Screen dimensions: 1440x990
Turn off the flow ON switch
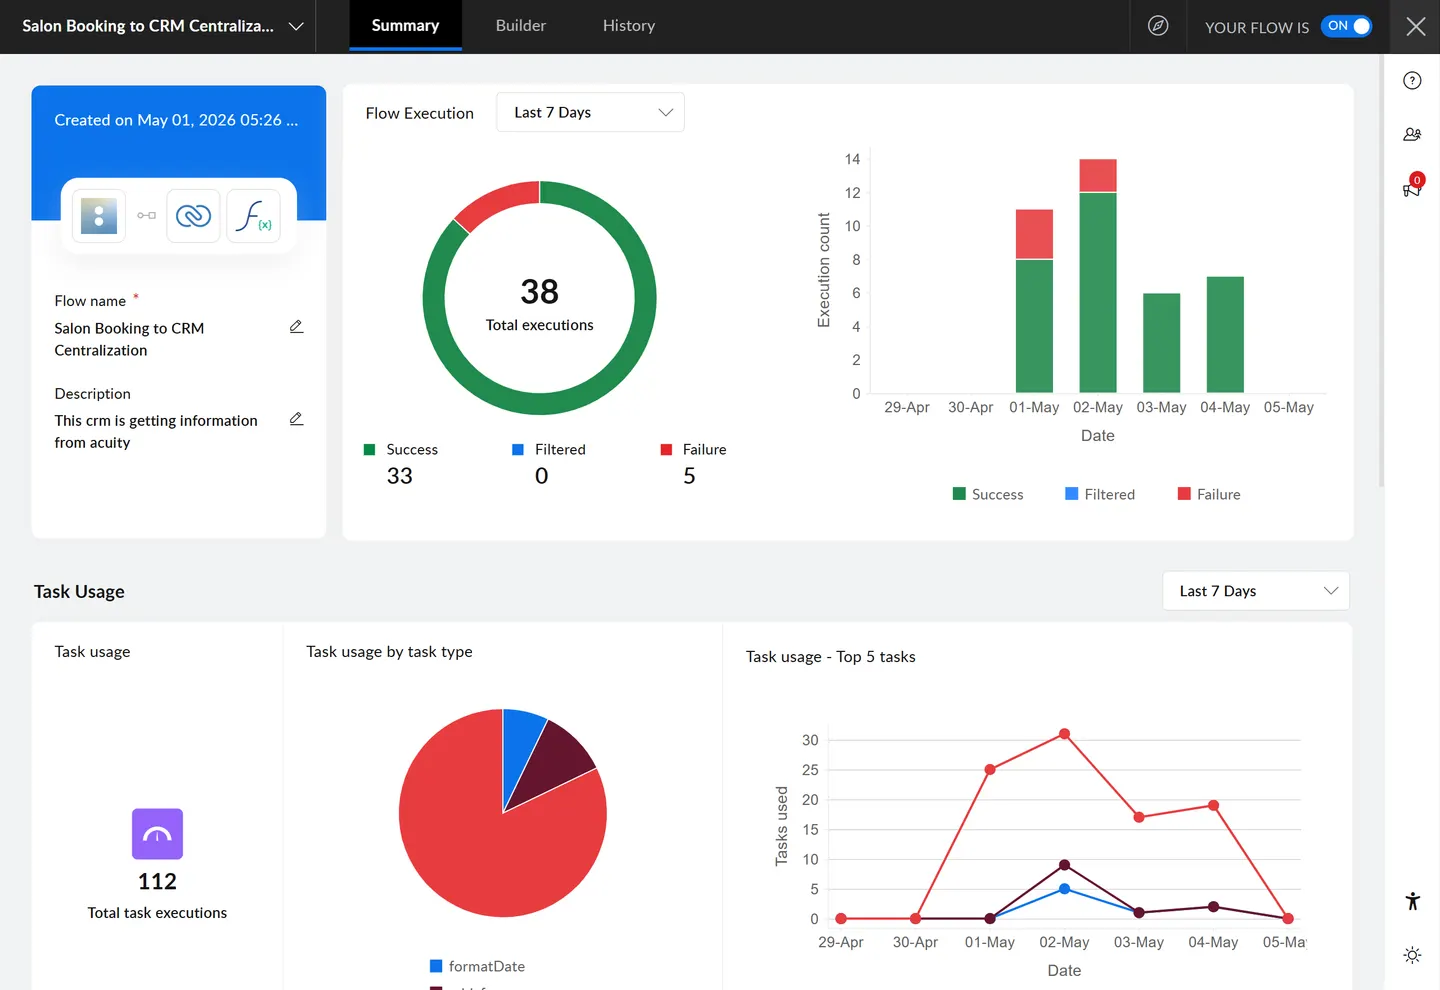[x=1346, y=26]
